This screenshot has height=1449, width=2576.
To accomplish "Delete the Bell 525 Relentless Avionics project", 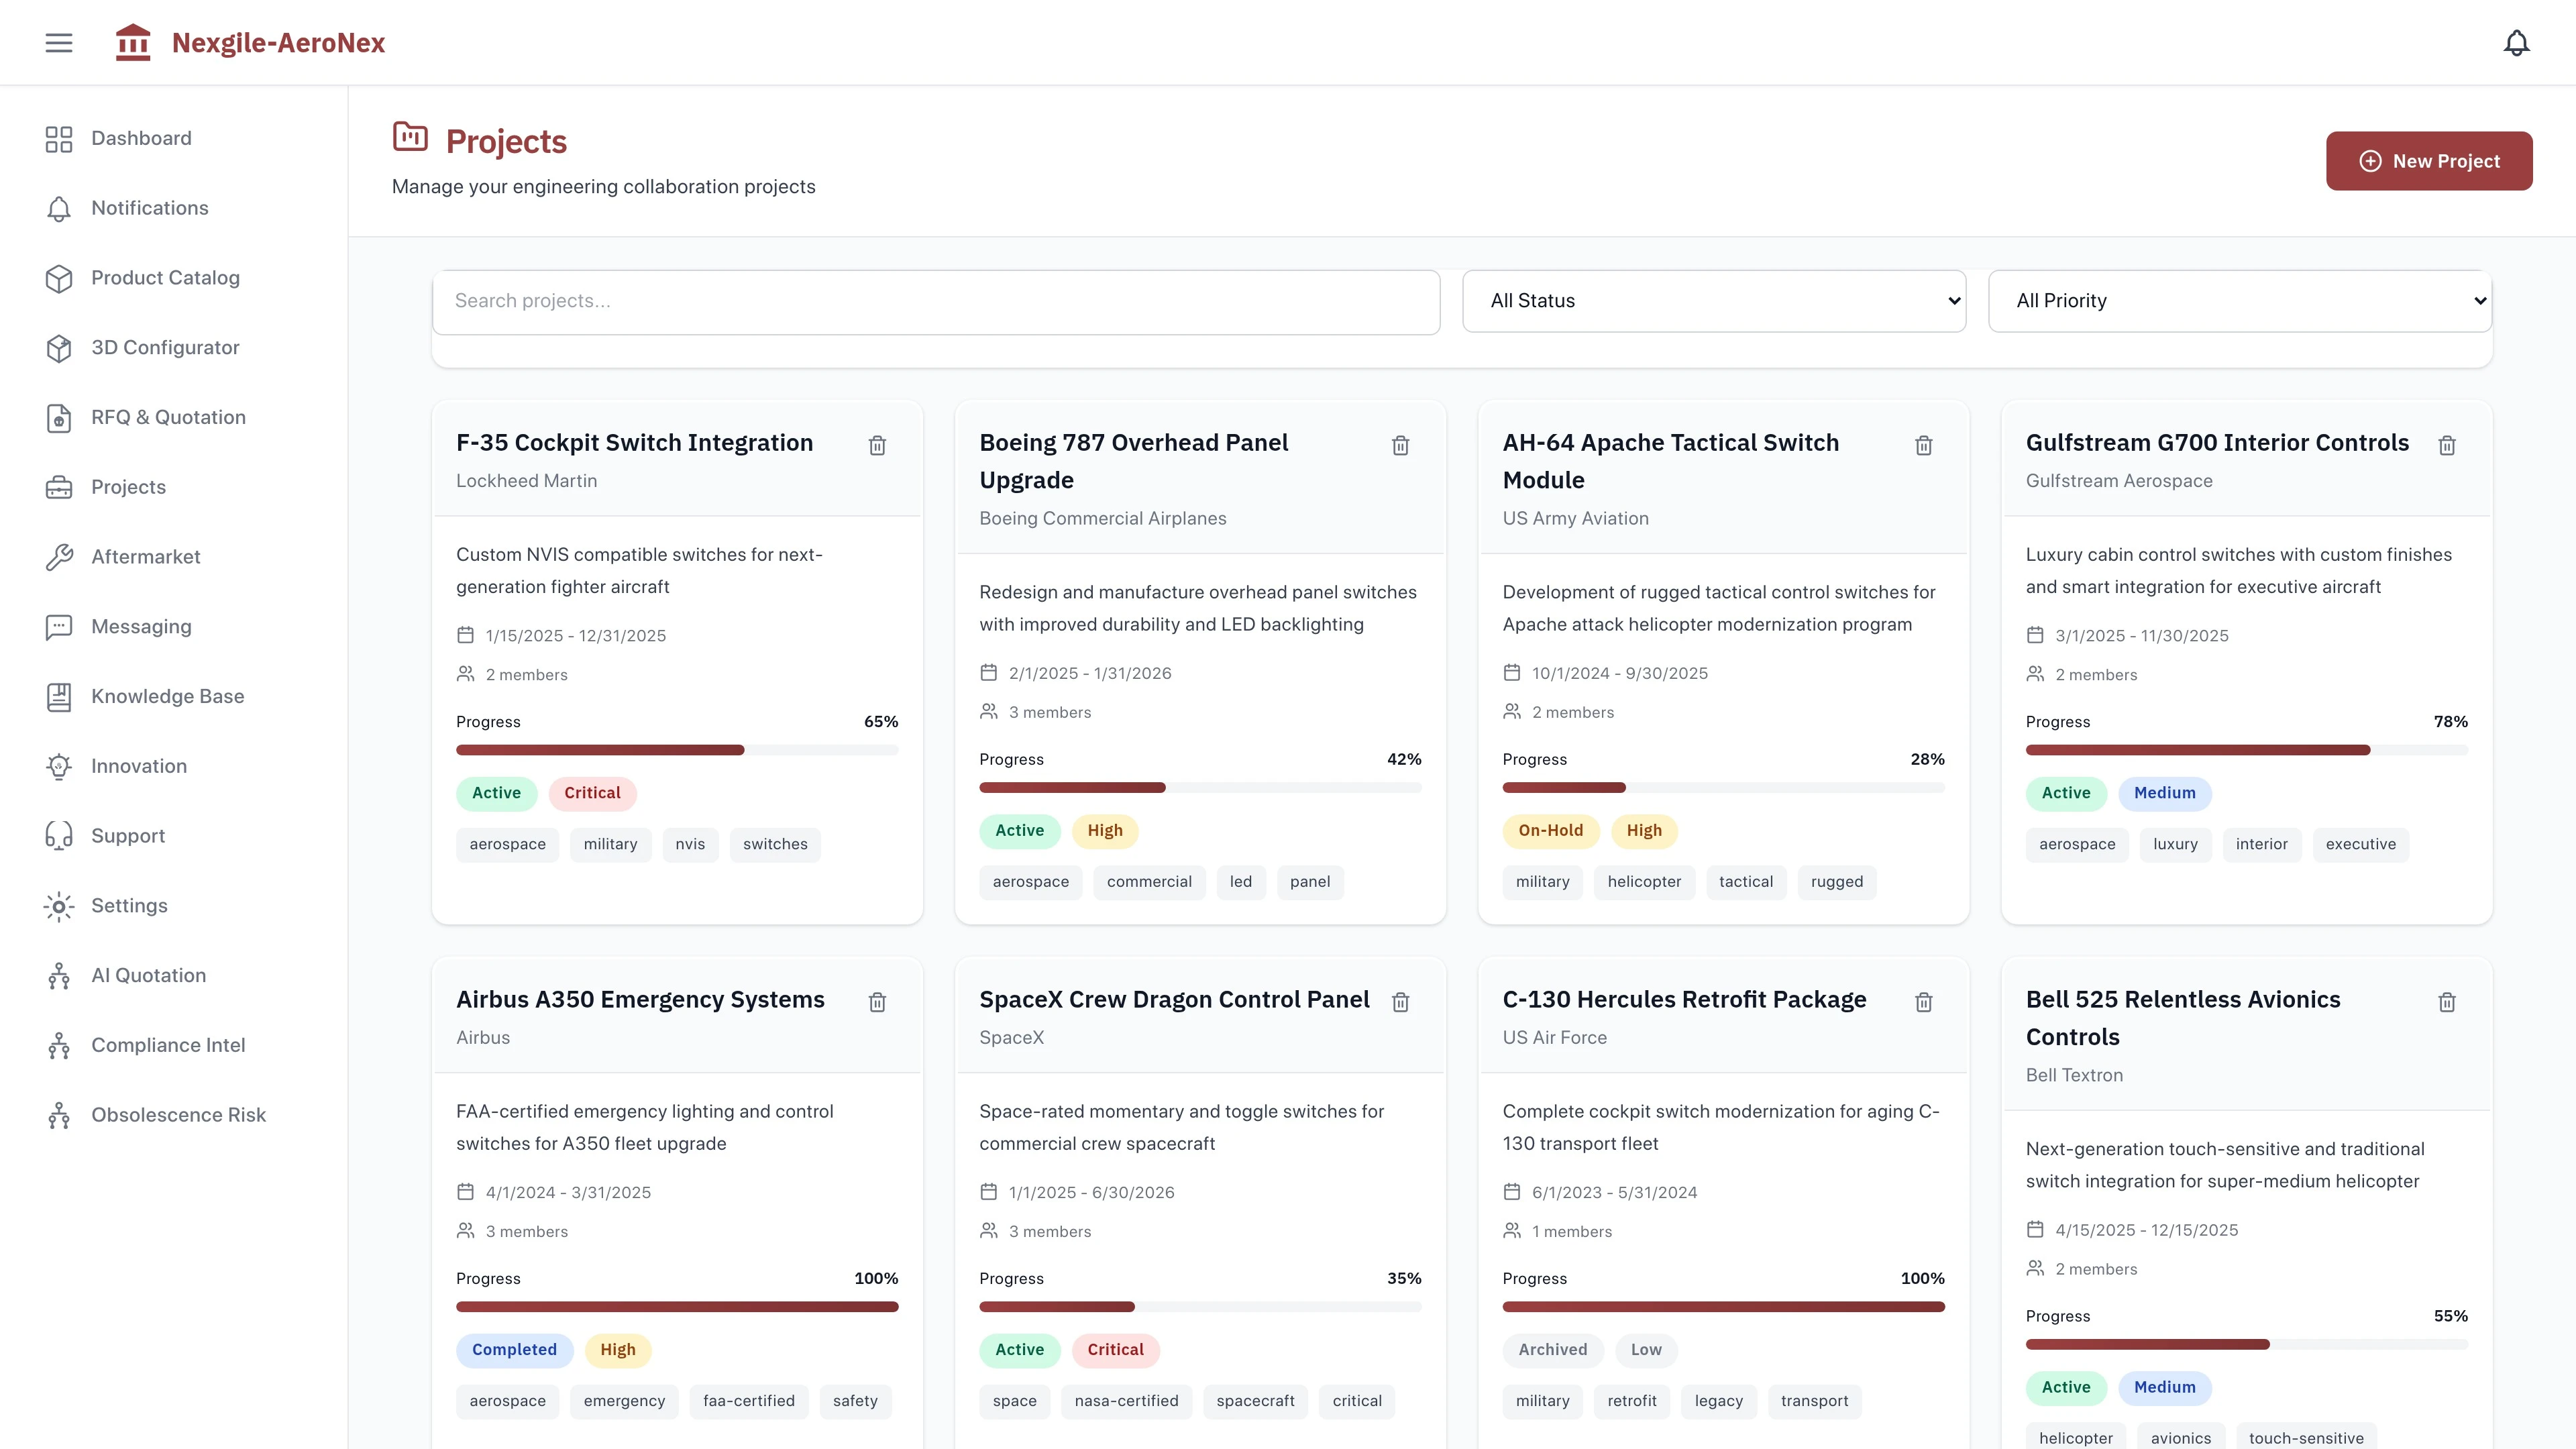I will (x=2447, y=1001).
